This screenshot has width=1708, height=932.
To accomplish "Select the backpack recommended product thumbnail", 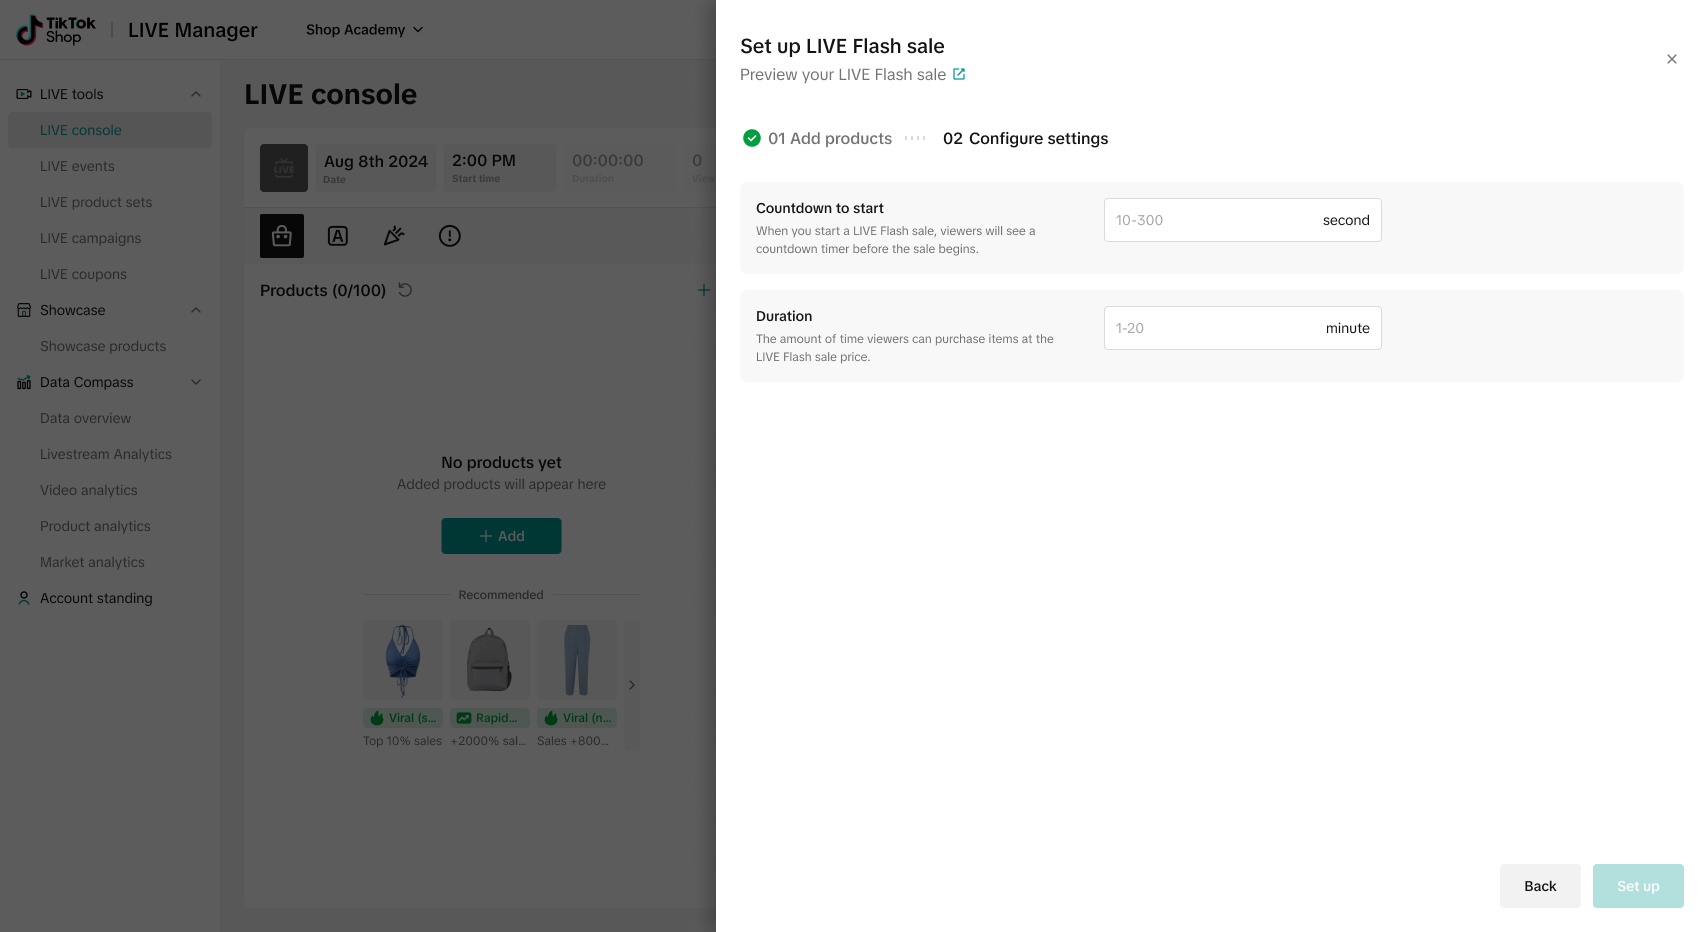I will click(x=490, y=660).
